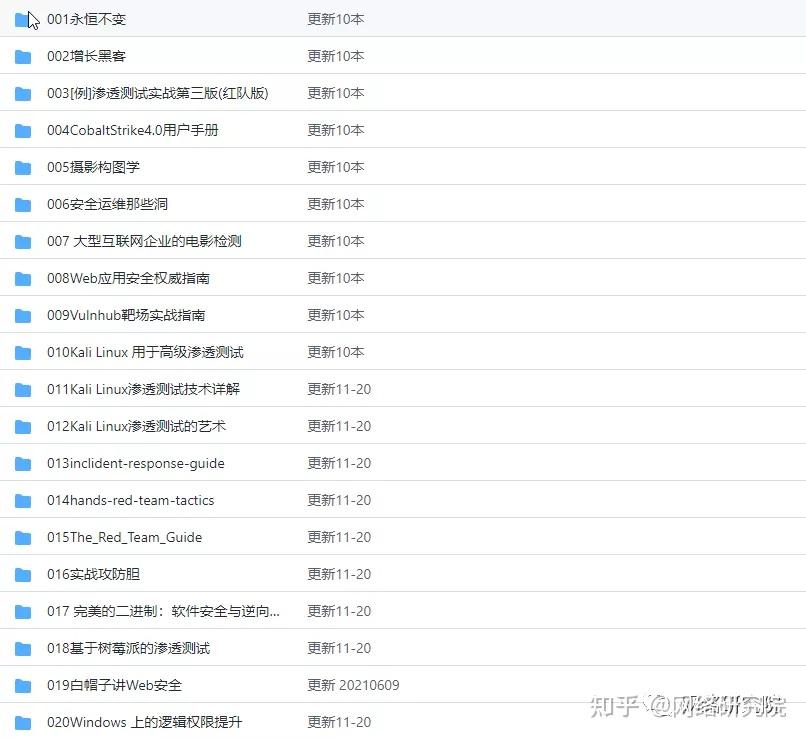Open 017 完美的二进制：软件安全与逆向 name
This screenshot has width=806, height=739.
163,611
